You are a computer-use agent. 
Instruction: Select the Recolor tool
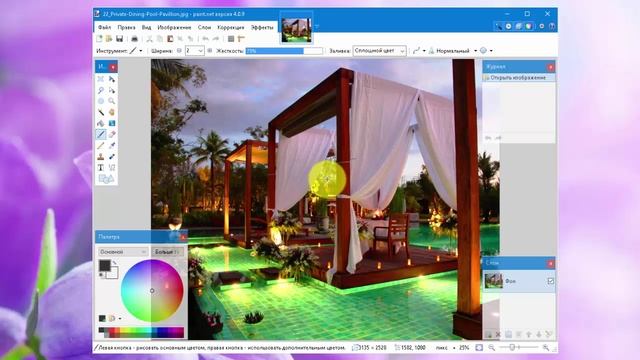coord(112,156)
